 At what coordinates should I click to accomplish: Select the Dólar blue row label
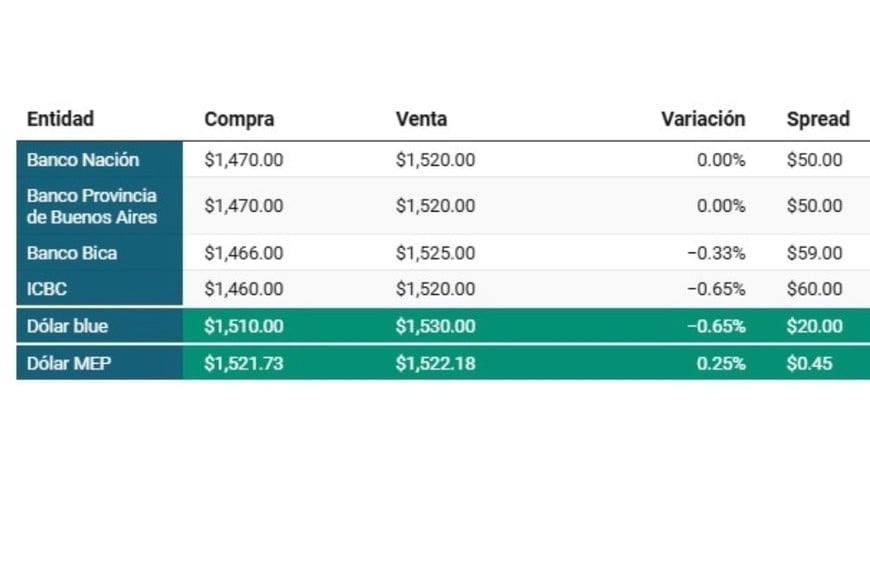click(x=67, y=326)
